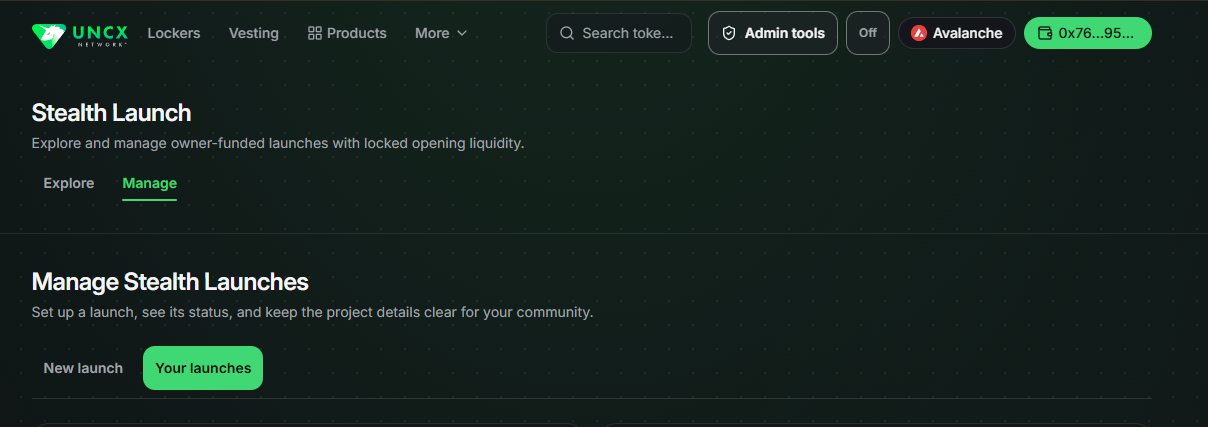Open Admin tools
The height and width of the screenshot is (427, 1208).
pyautogui.click(x=773, y=33)
